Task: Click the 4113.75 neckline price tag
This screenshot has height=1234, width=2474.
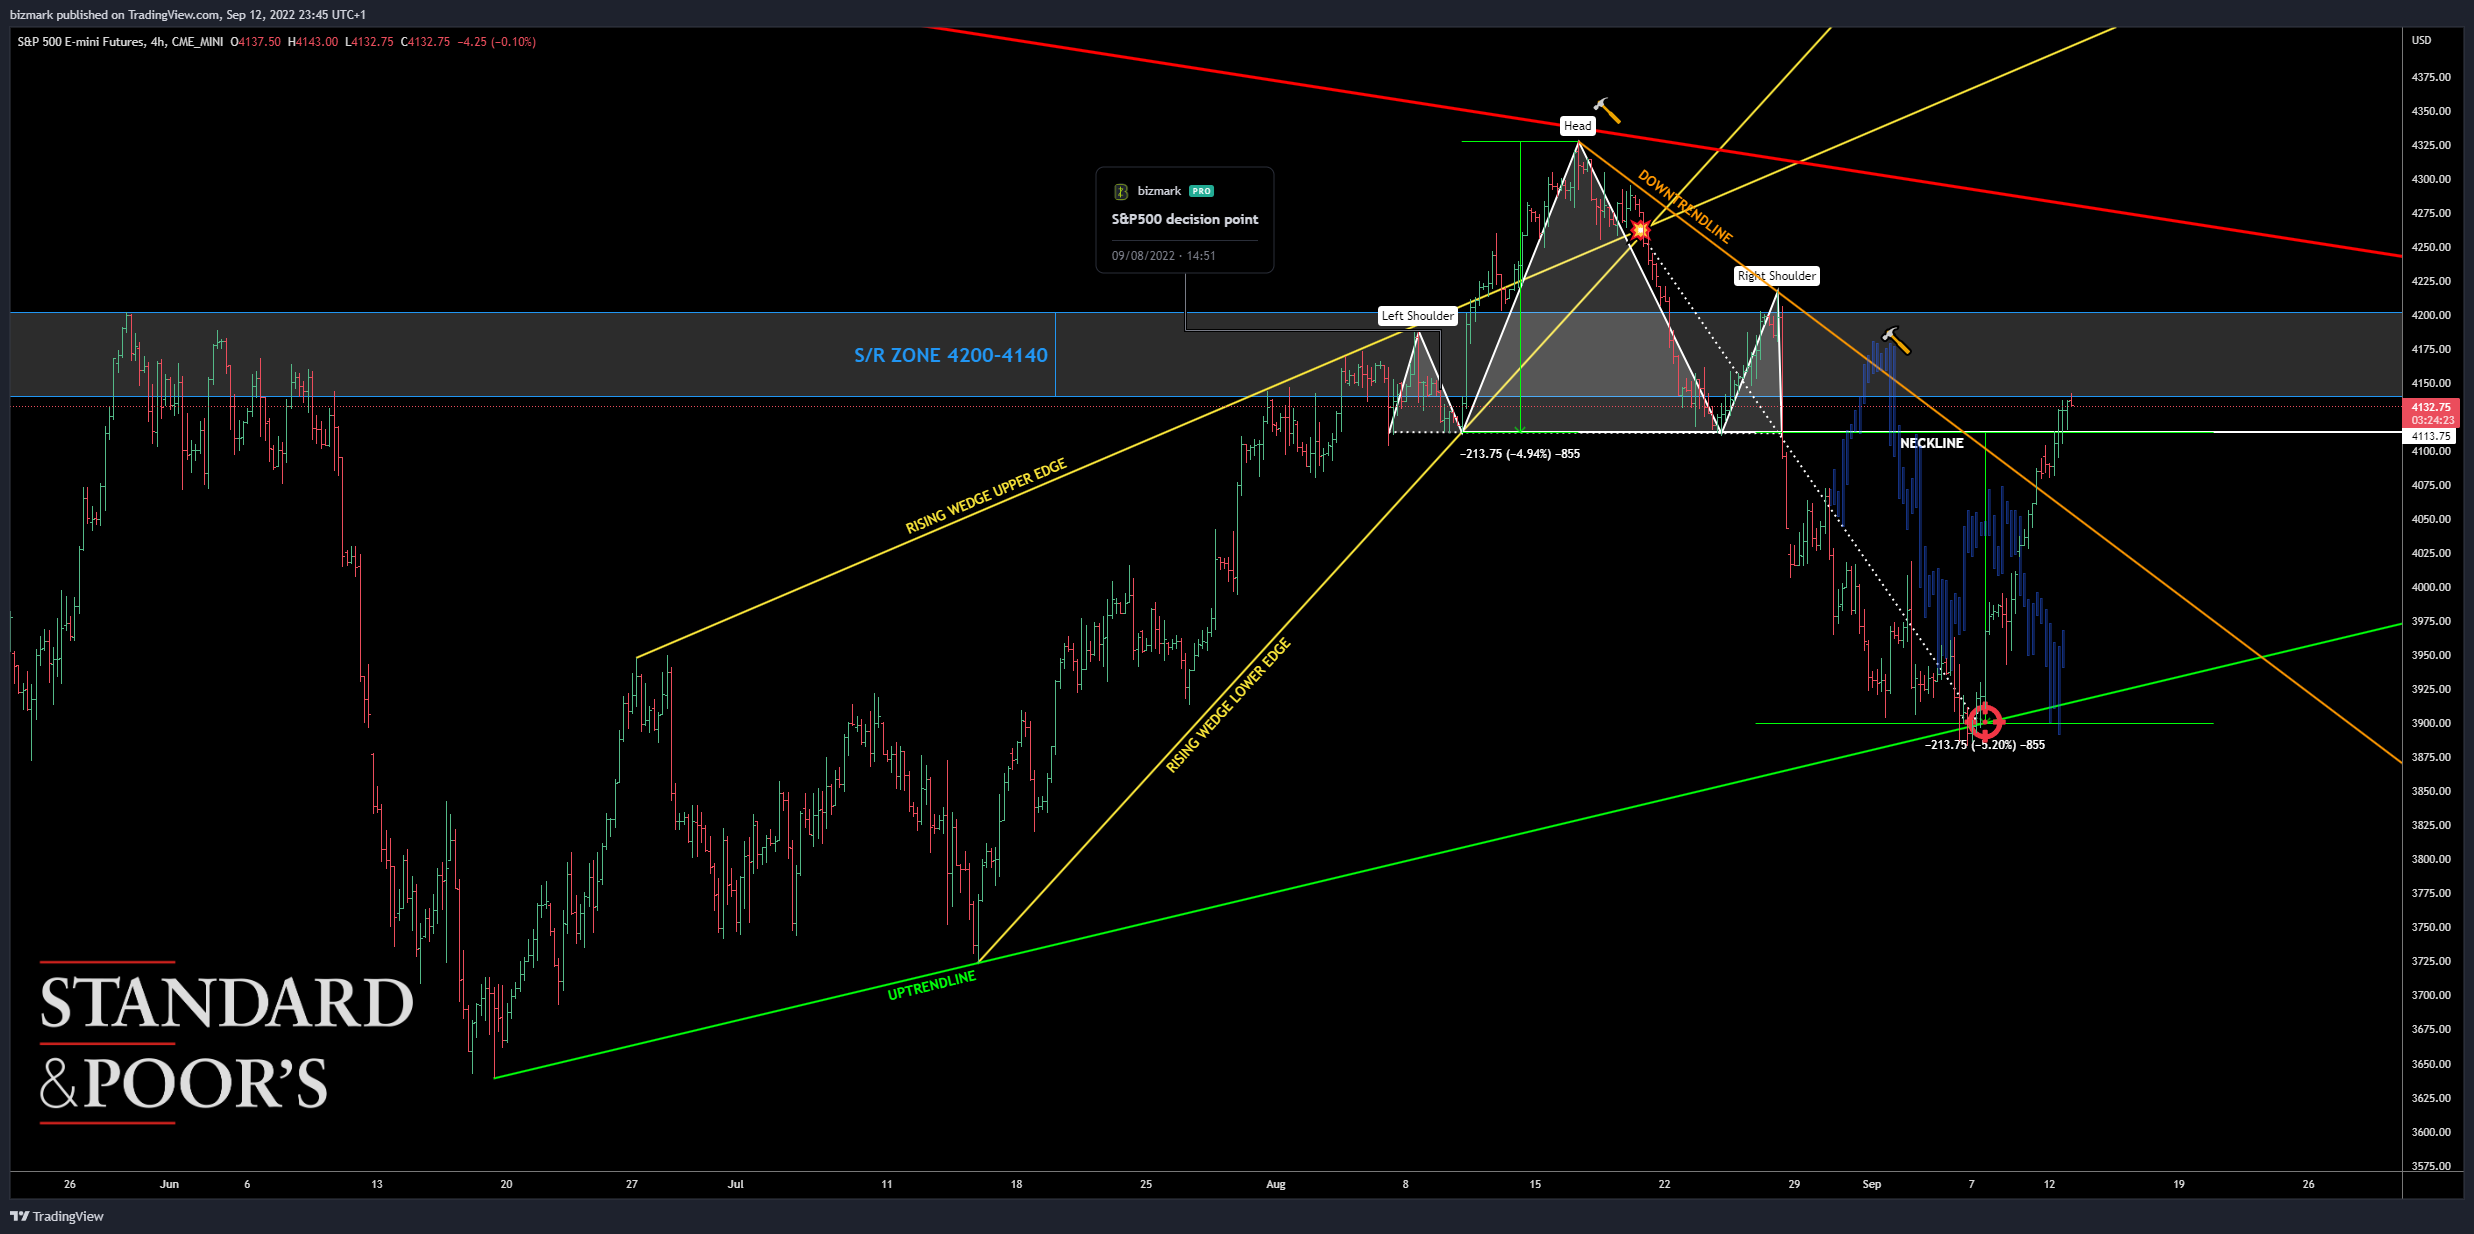Action: pyautogui.click(x=2430, y=436)
